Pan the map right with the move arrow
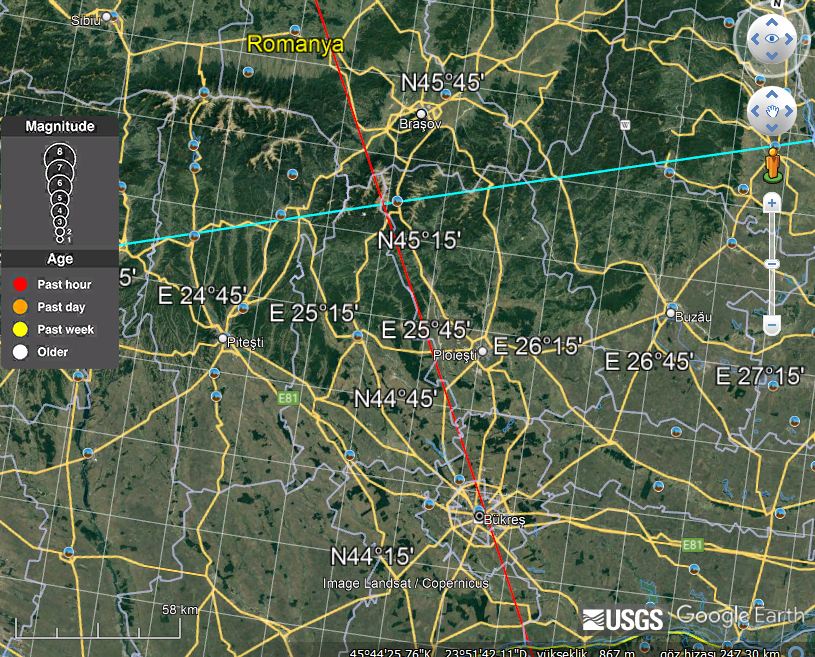 pyautogui.click(x=789, y=111)
